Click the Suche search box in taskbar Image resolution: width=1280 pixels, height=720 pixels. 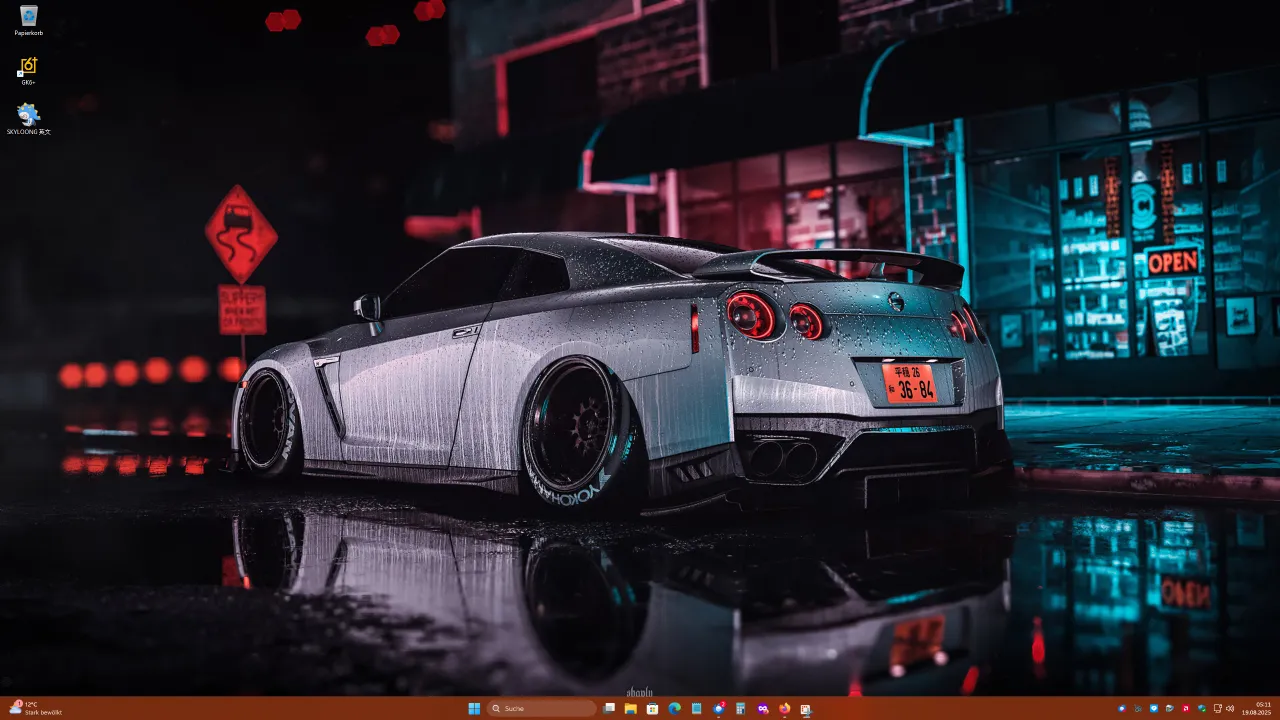pyautogui.click(x=541, y=708)
